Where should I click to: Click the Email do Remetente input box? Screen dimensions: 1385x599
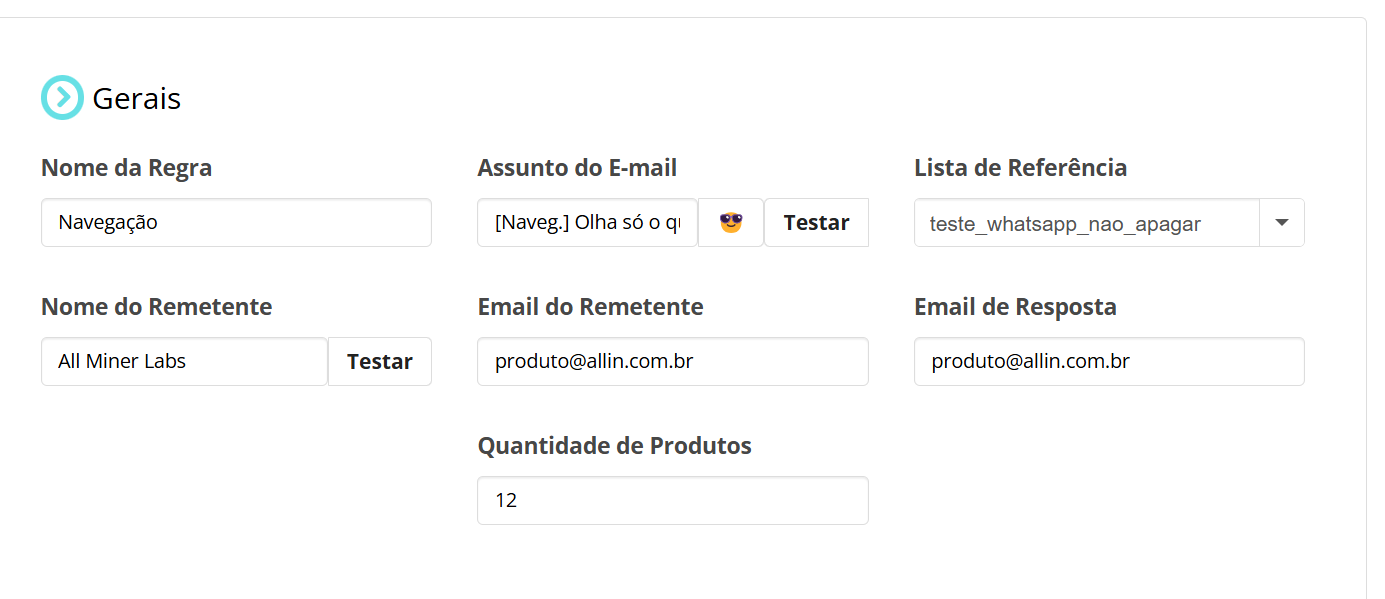click(673, 361)
